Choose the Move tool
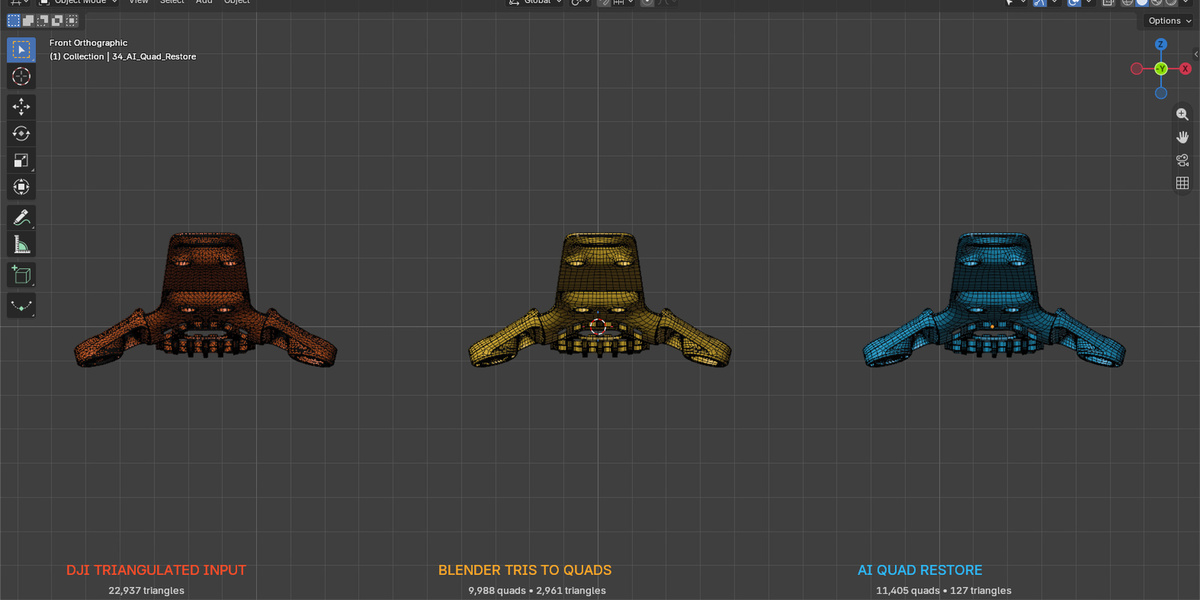Viewport: 1200px width, 600px height. [x=21, y=106]
